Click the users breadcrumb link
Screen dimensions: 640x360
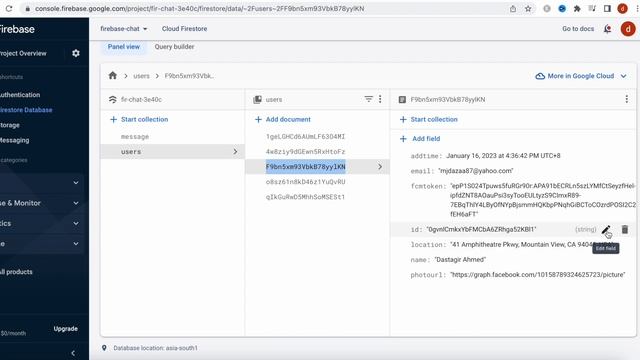click(x=141, y=76)
